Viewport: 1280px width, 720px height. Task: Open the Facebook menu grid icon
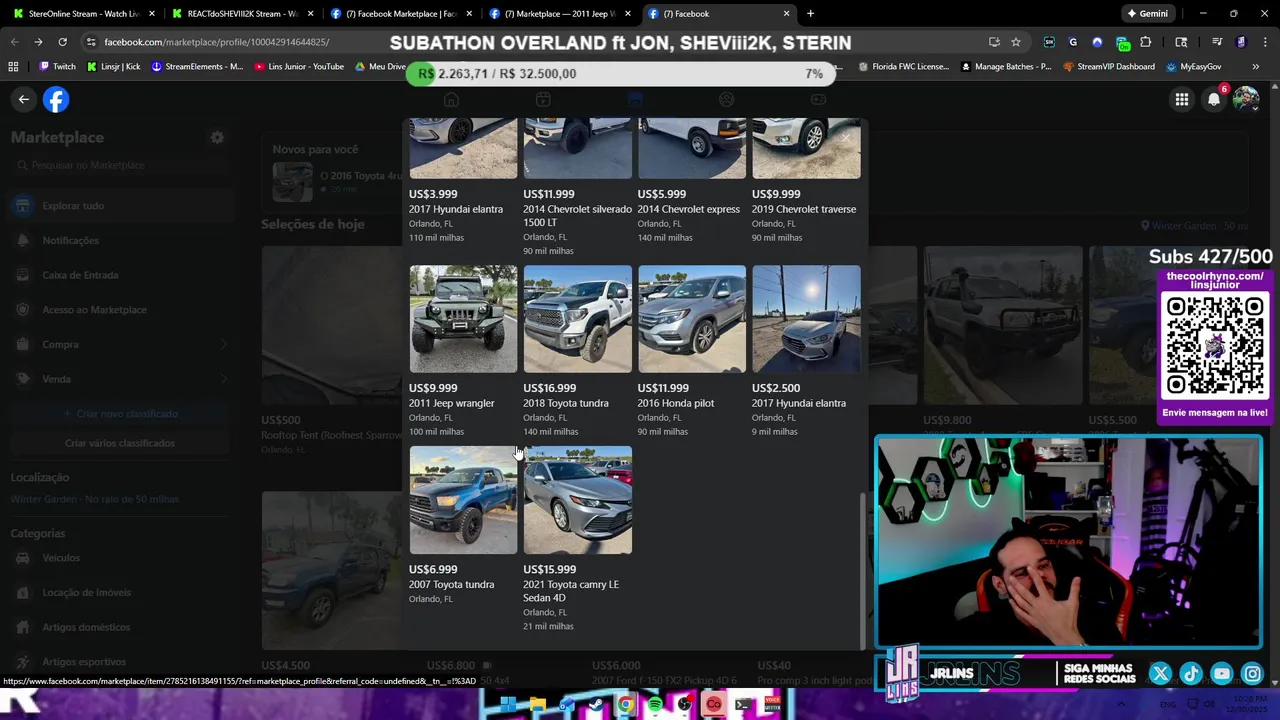(1182, 99)
